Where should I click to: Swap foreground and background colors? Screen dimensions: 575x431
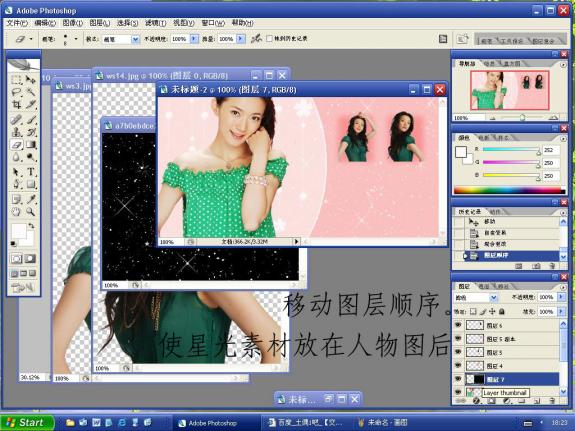(31, 226)
